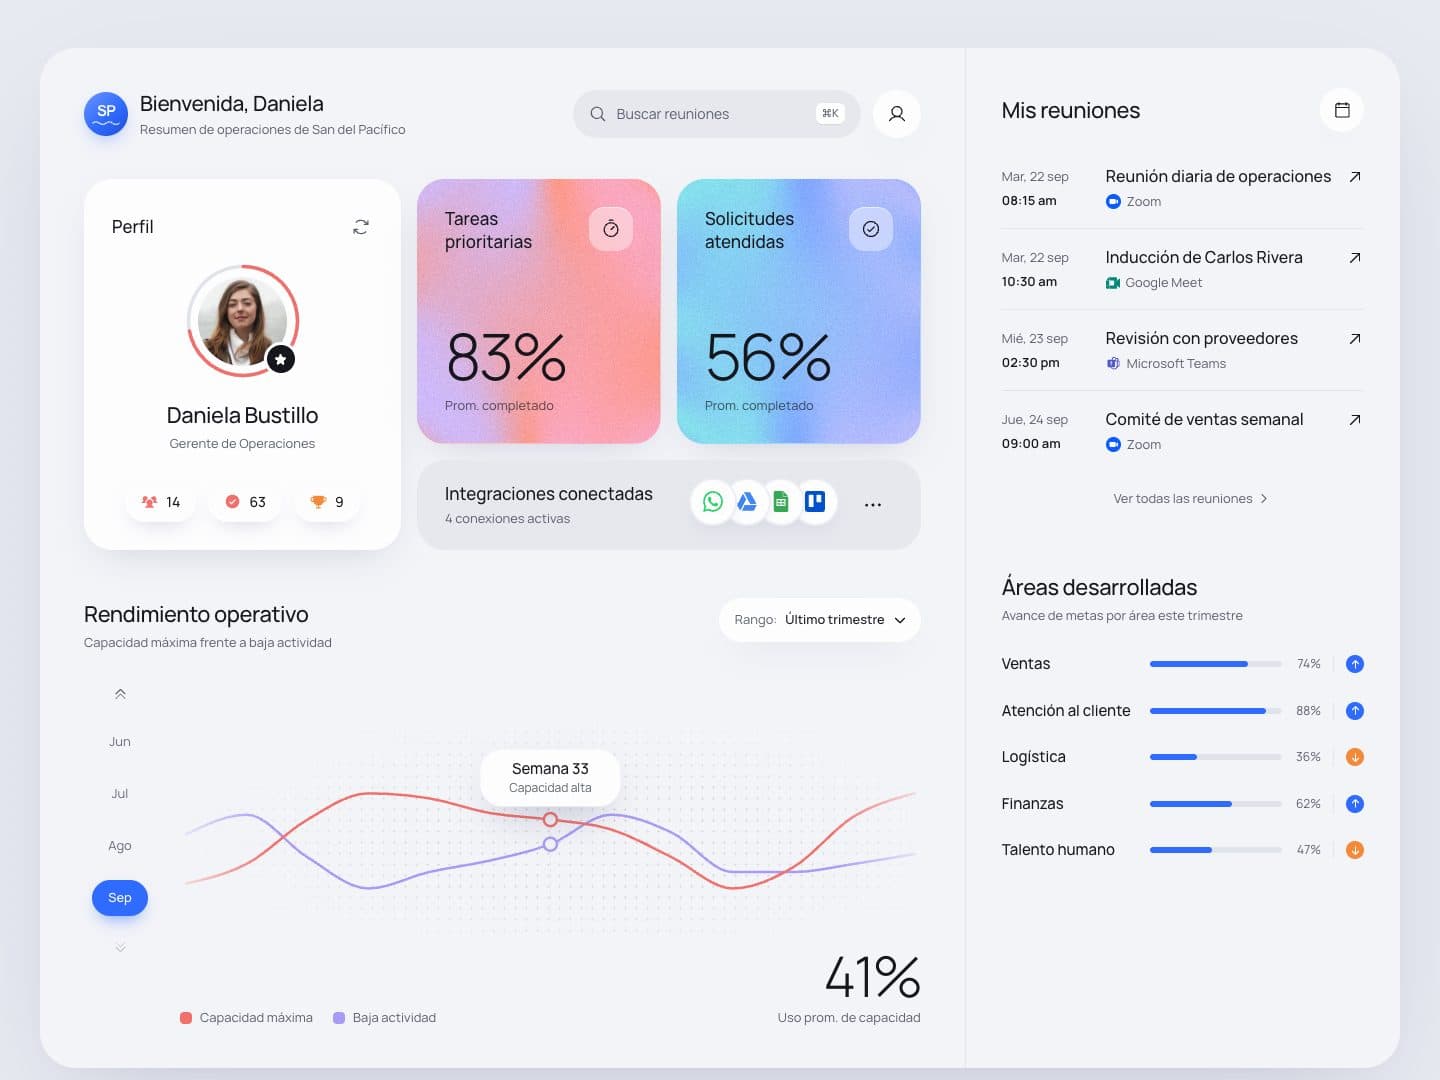Click the SP logo avatar
Image resolution: width=1440 pixels, height=1080 pixels.
pos(106,114)
